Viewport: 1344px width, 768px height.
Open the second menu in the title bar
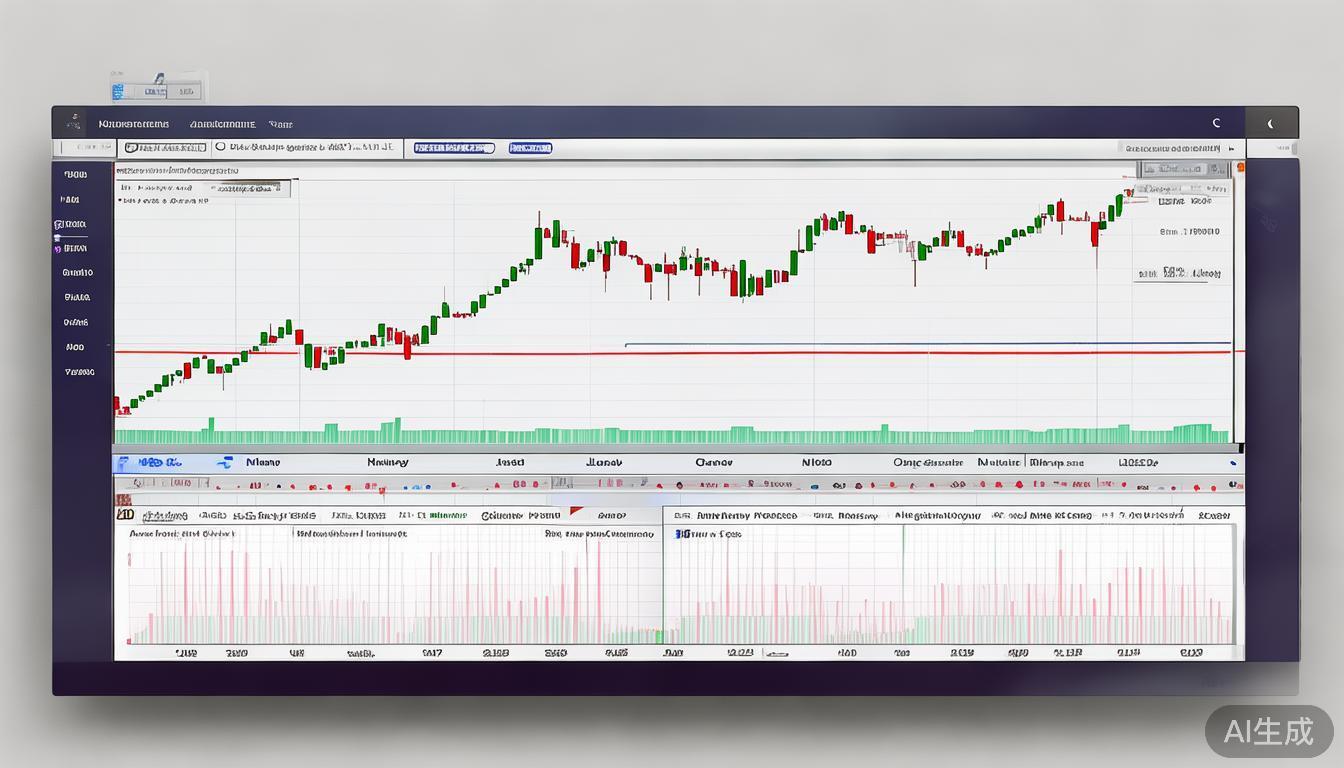click(x=222, y=124)
